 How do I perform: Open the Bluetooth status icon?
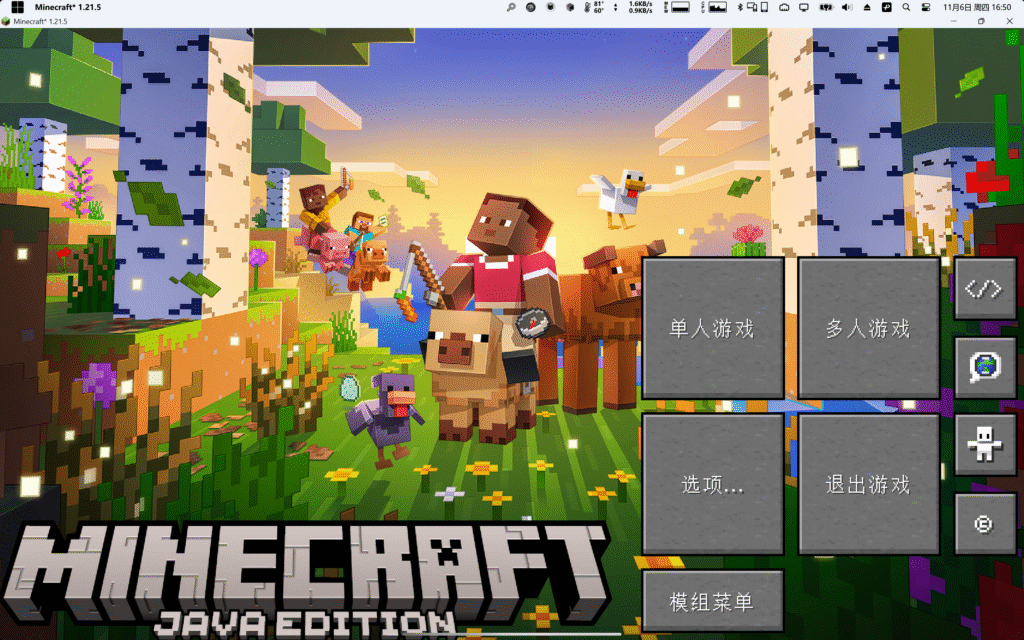(x=740, y=7)
